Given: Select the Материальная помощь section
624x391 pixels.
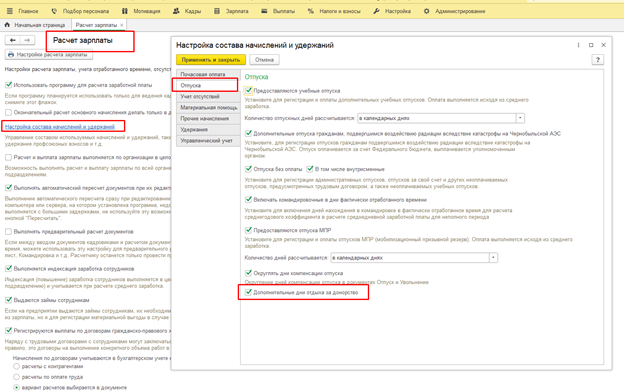Looking at the screenshot, I should [208, 107].
